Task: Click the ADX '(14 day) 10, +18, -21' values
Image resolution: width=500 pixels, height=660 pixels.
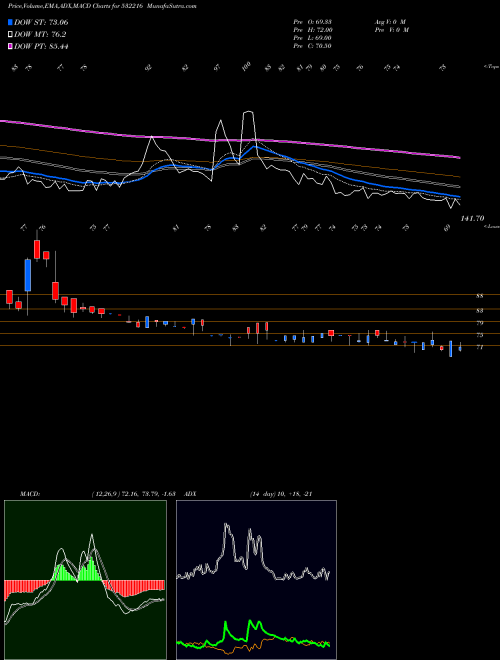Action: pos(281,494)
